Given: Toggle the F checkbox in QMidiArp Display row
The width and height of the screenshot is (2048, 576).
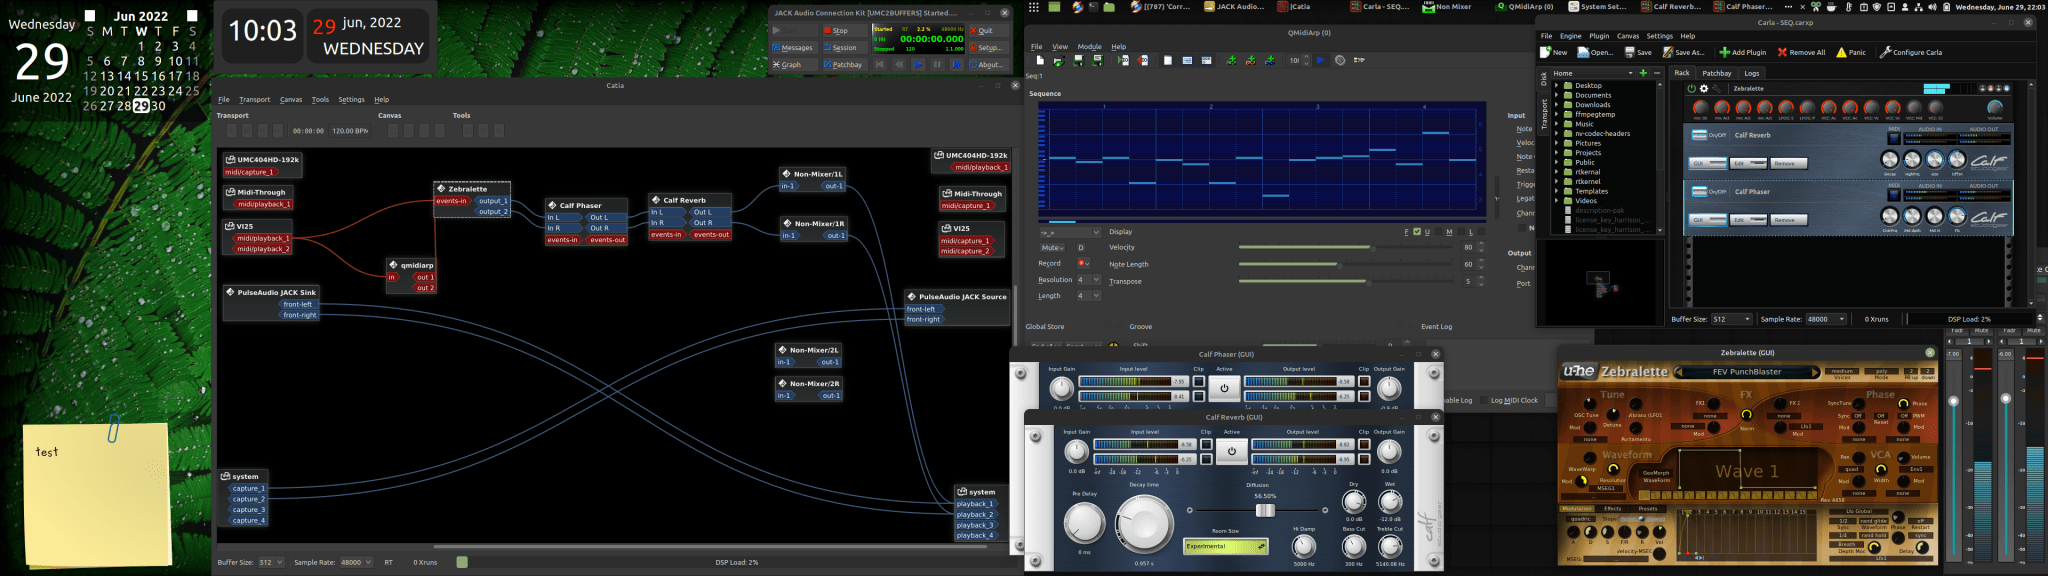Looking at the screenshot, I should (x=1417, y=232).
